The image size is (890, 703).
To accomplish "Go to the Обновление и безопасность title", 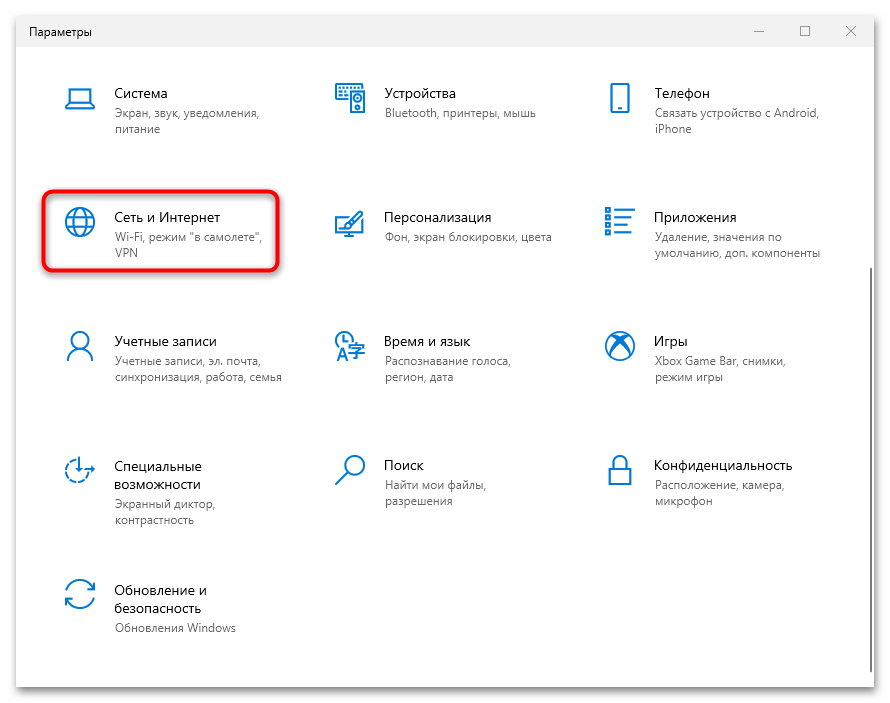I will [161, 599].
